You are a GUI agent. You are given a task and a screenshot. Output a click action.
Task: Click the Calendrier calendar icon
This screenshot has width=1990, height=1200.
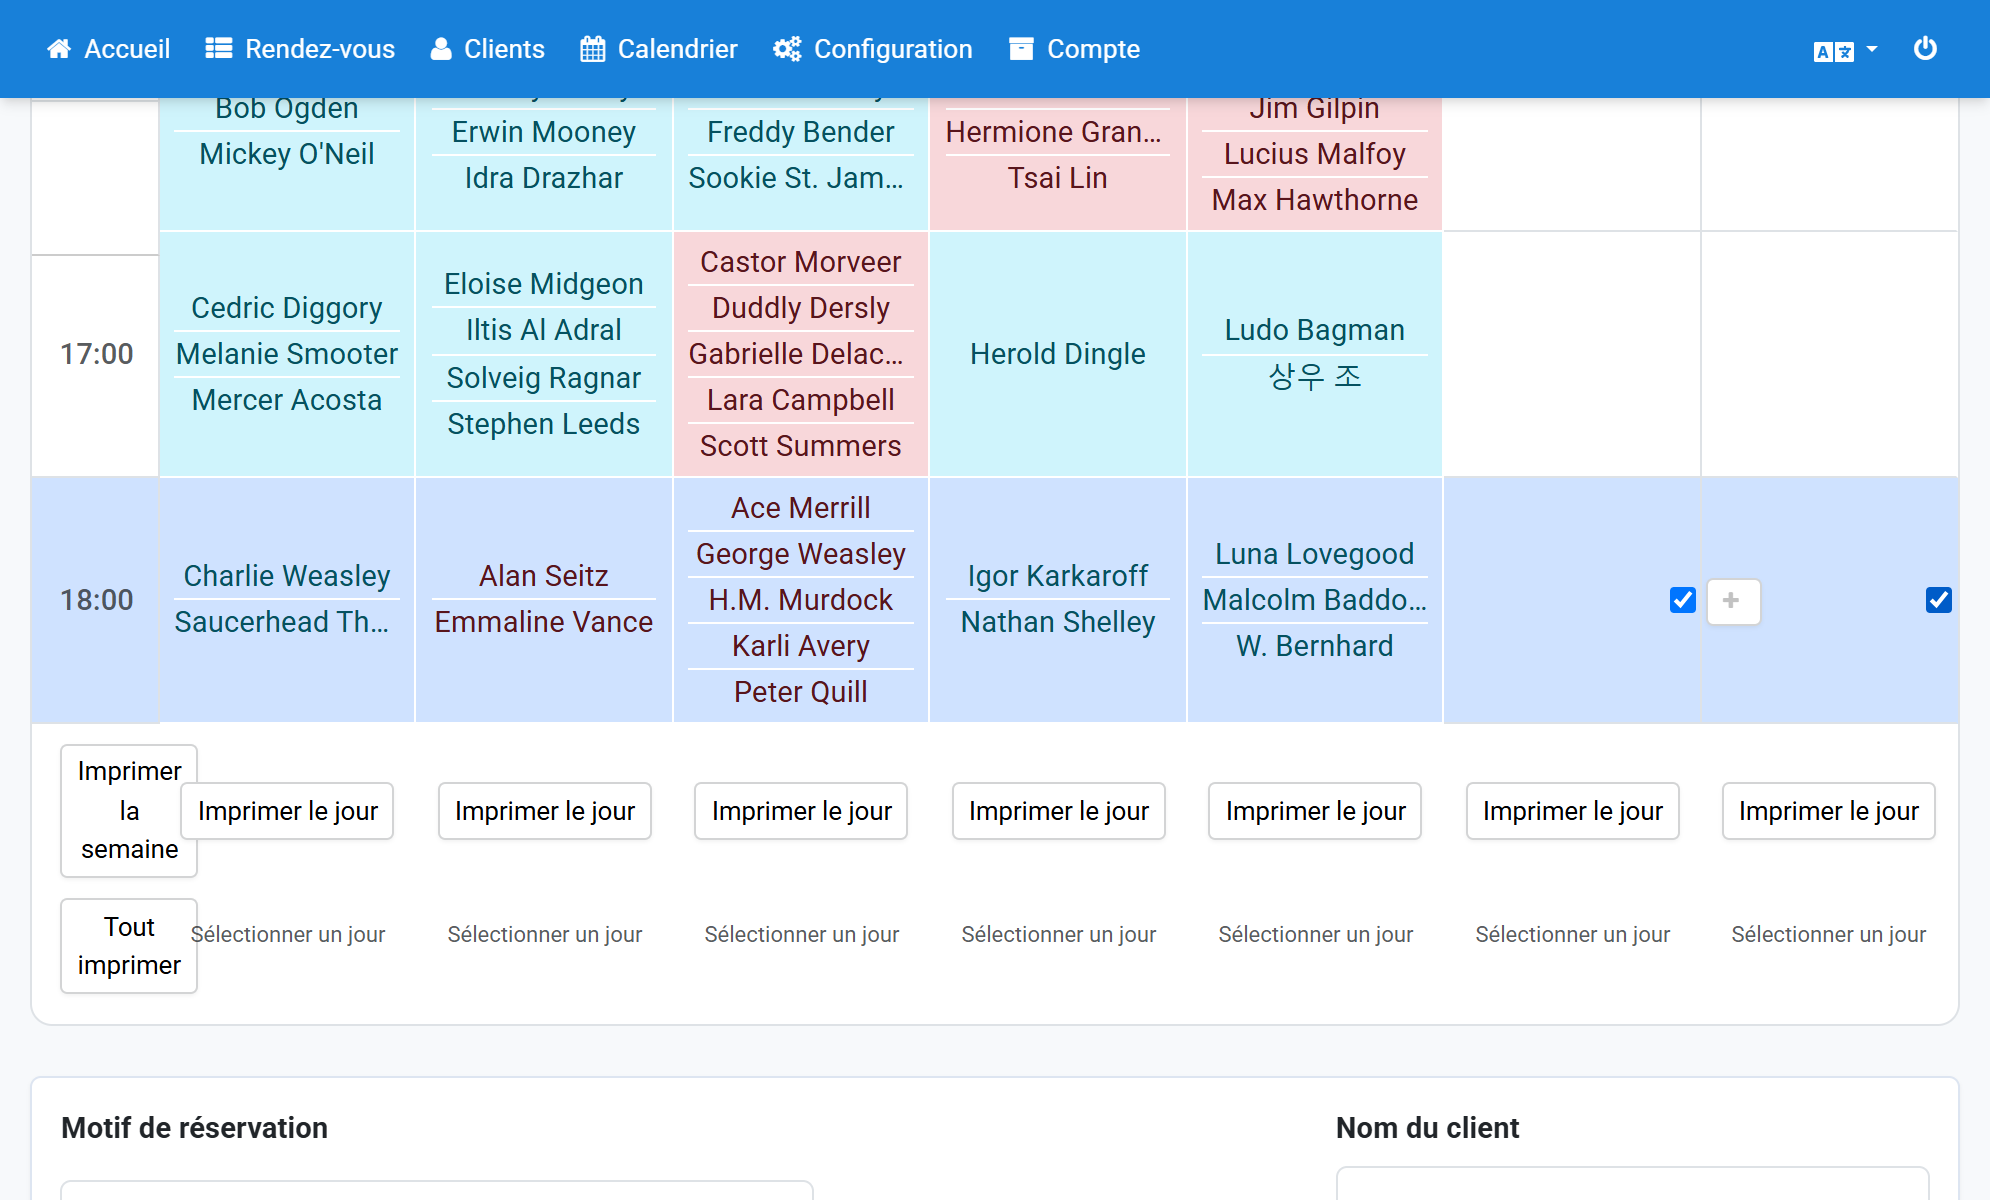click(593, 49)
